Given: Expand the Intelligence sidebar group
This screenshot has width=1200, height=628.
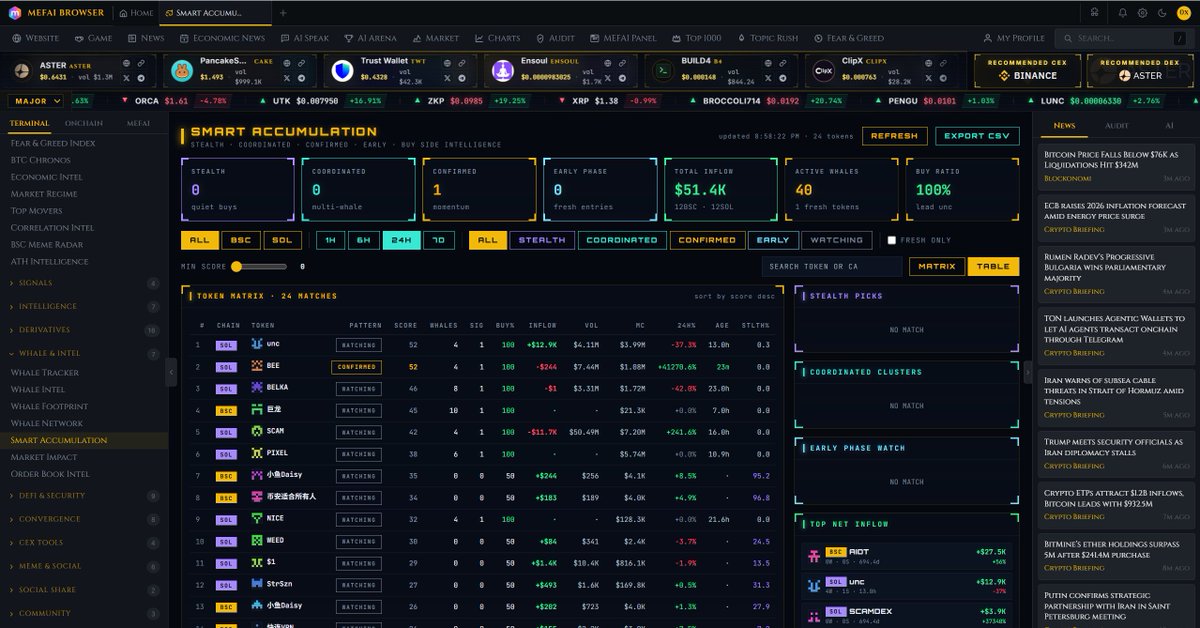Looking at the screenshot, I should 84,307.
